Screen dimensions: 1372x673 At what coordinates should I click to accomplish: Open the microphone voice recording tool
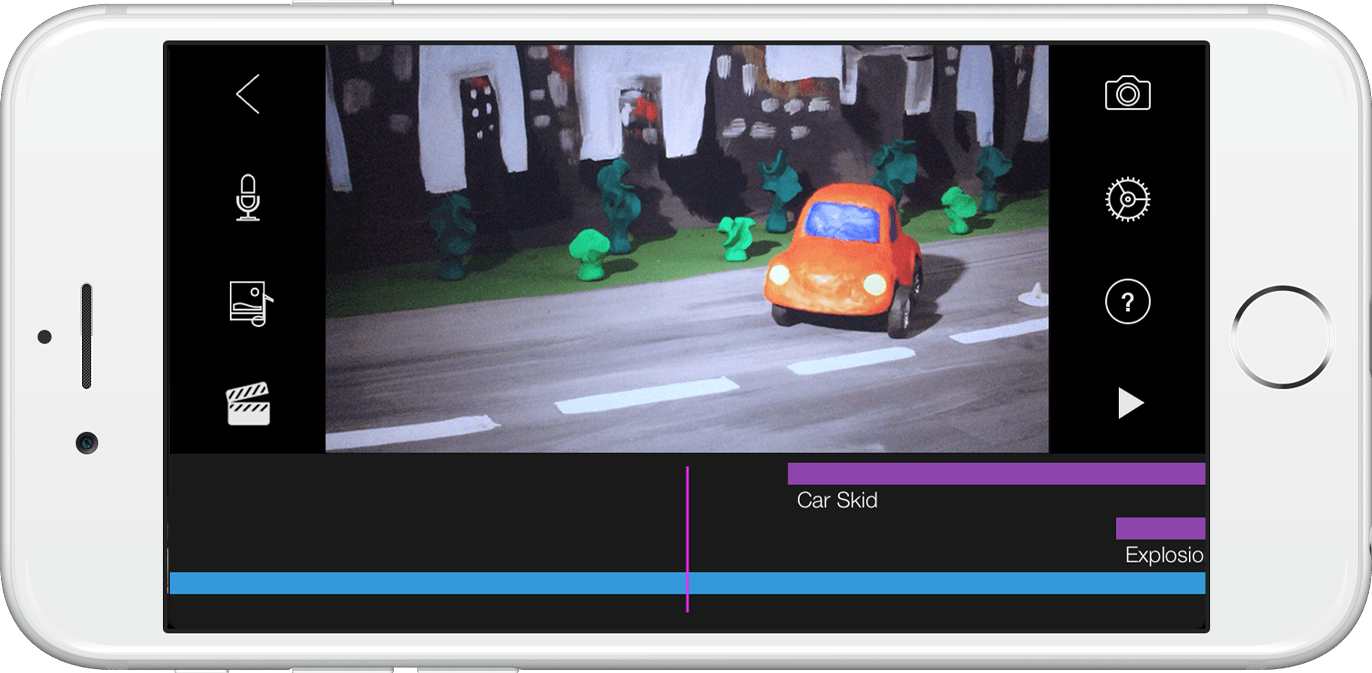(x=247, y=197)
